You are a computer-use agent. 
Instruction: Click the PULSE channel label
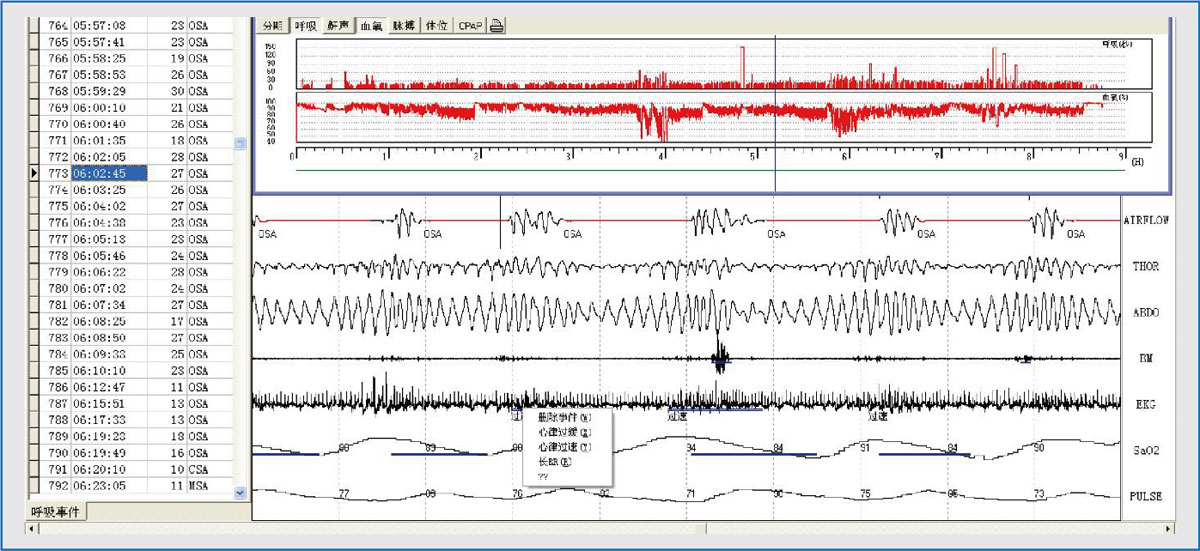click(1146, 496)
